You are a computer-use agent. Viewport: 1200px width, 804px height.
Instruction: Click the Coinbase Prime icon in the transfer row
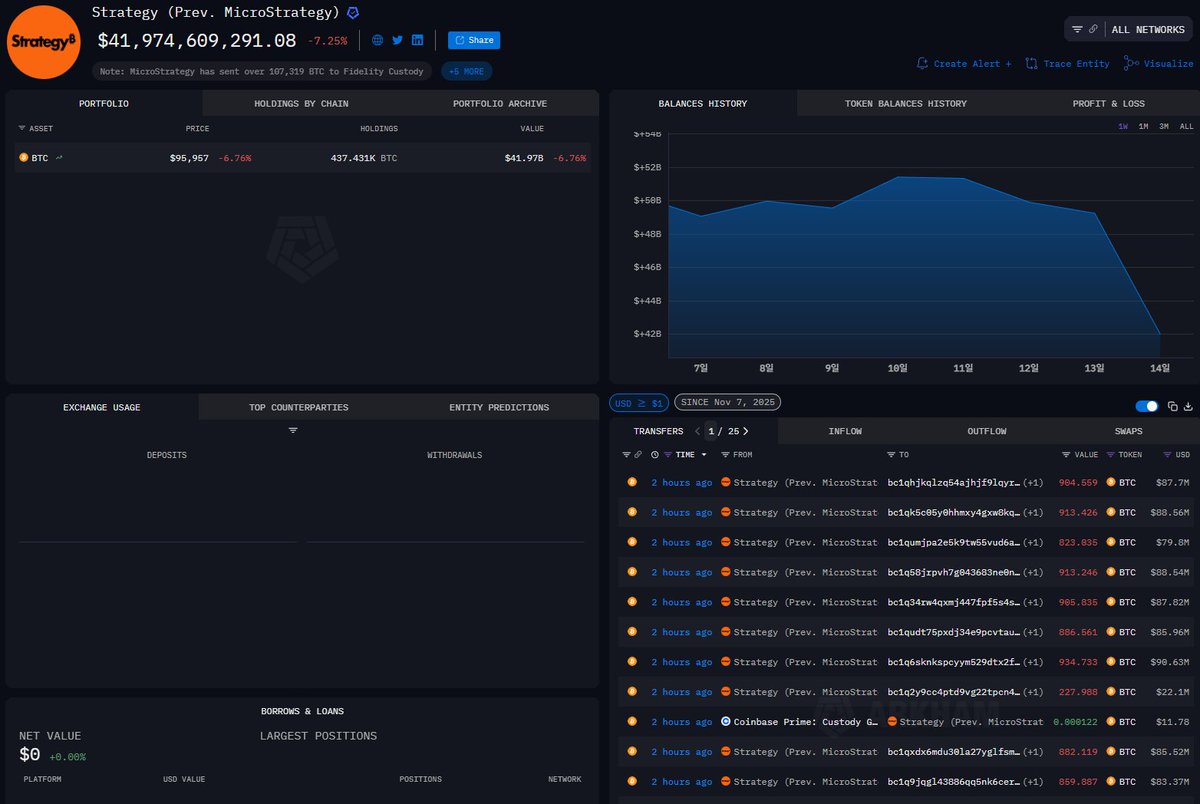click(x=726, y=721)
